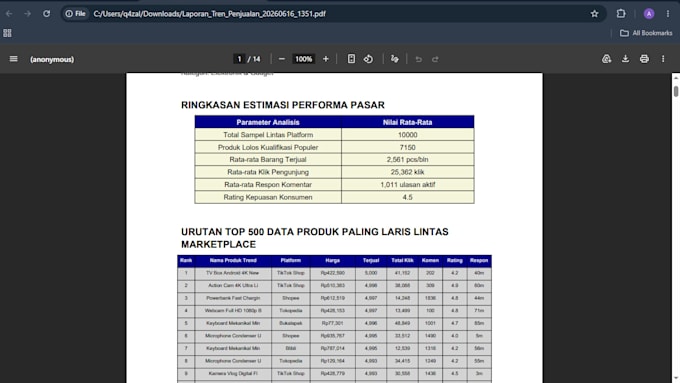Open the tab groups grid icon

click(7, 33)
